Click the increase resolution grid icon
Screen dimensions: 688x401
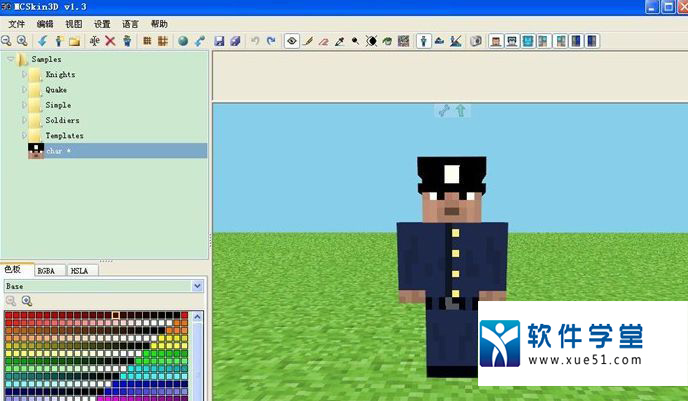(163, 41)
